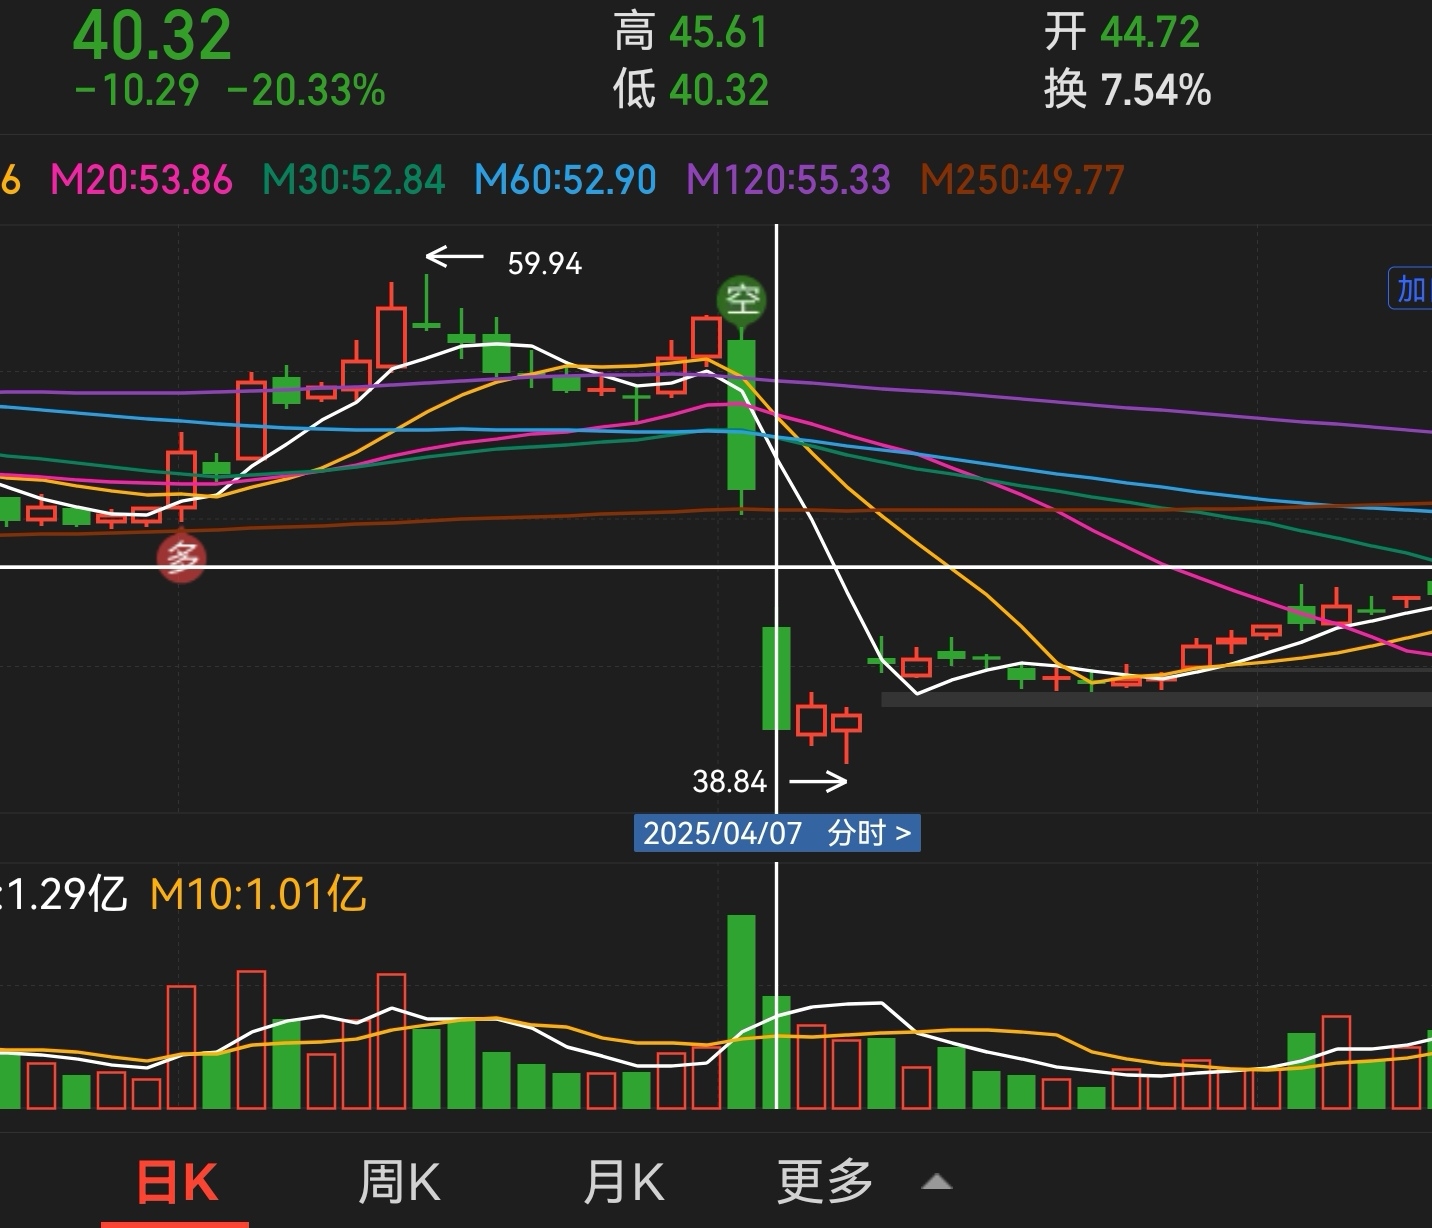
Task: Tap the red 多 long signal marker
Action: pos(182,557)
